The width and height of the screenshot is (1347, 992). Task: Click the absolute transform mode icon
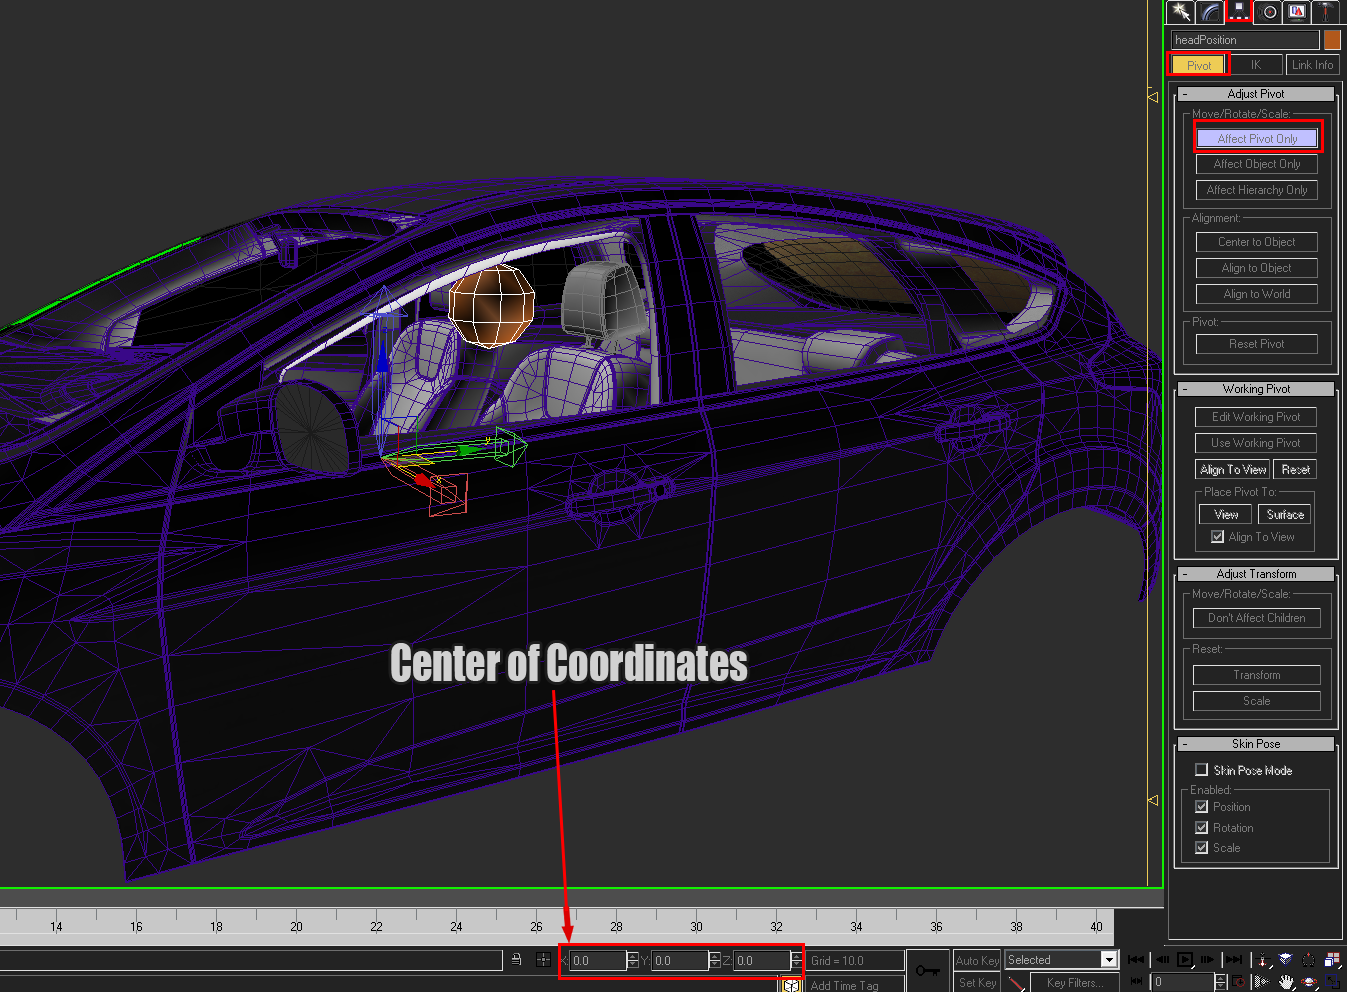[x=543, y=960]
